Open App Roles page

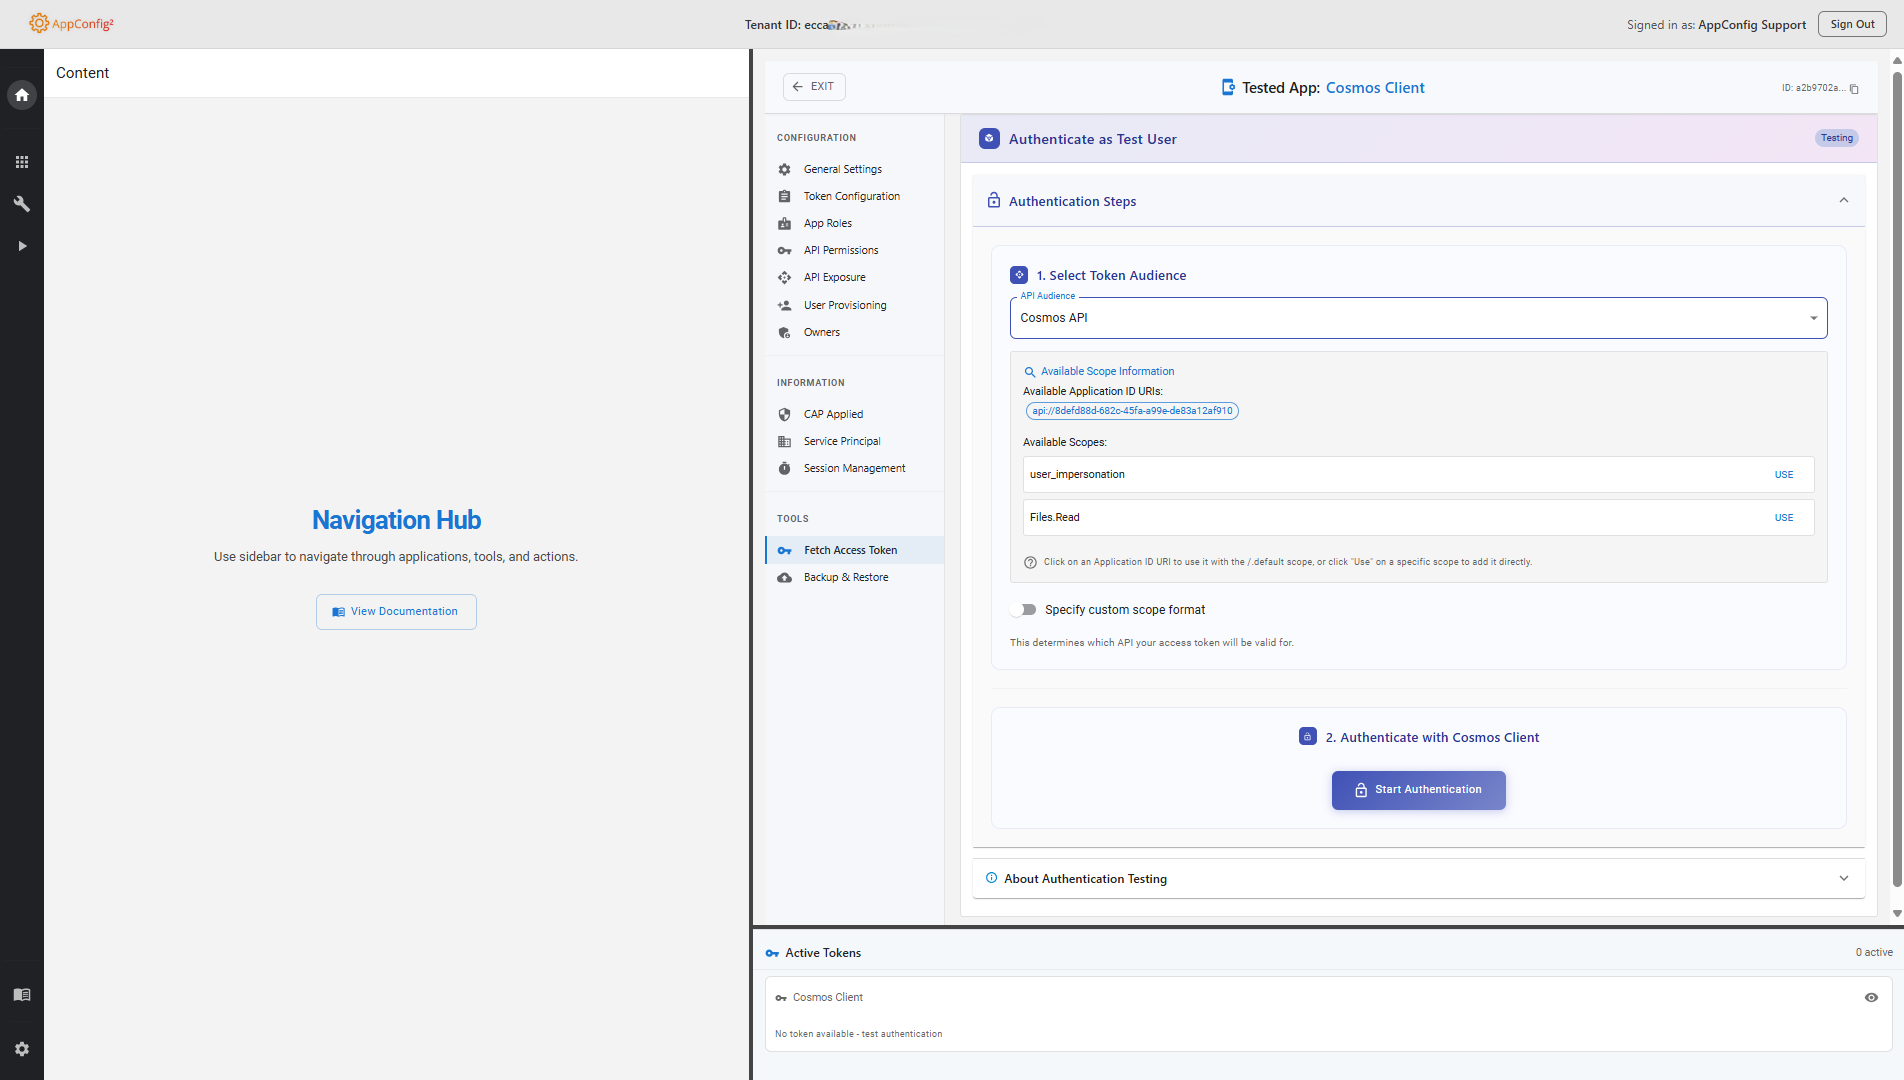(x=828, y=224)
